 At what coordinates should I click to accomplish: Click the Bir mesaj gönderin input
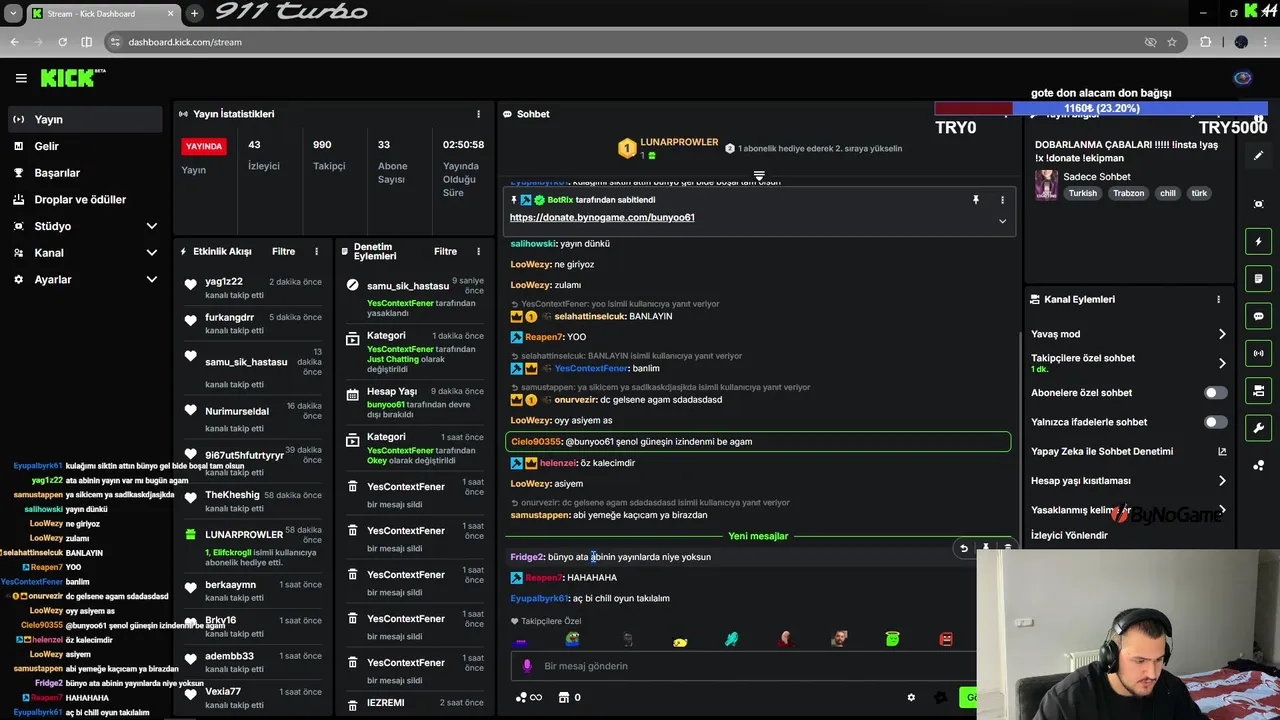(745, 666)
